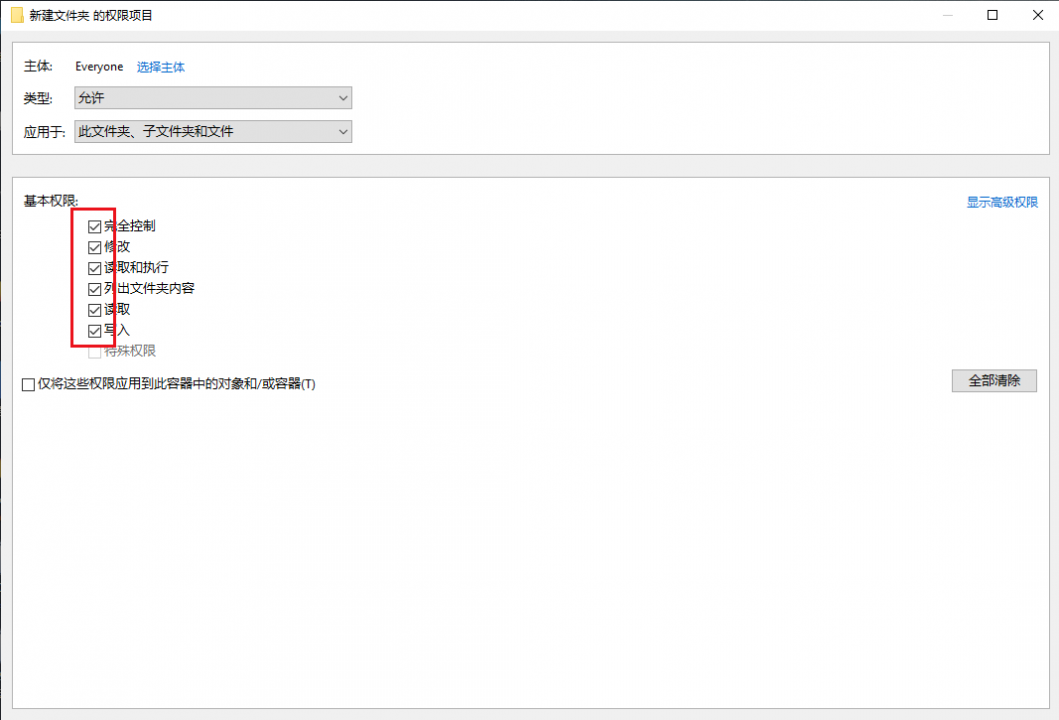This screenshot has height=720, width=1059.
Task: Uncheck the 读取 permission checkbox
Action: click(x=95, y=310)
